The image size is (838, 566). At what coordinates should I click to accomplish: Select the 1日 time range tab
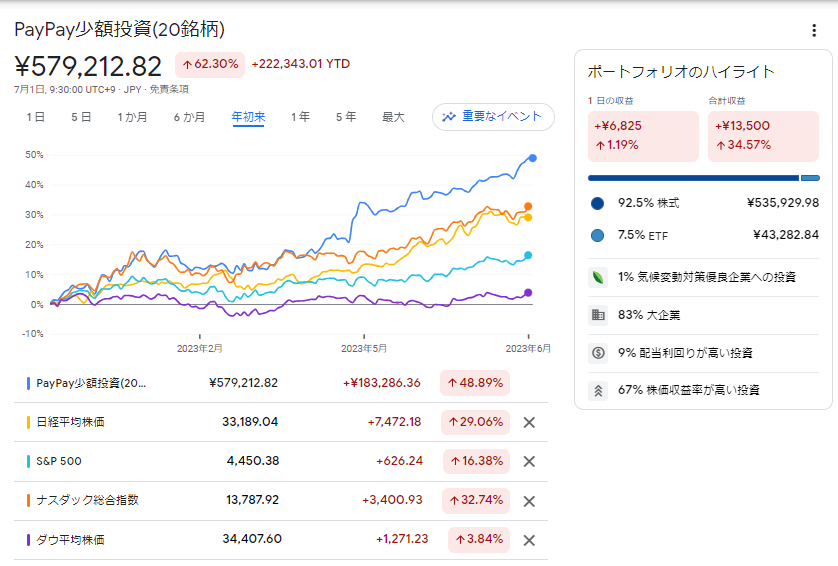coord(35,117)
